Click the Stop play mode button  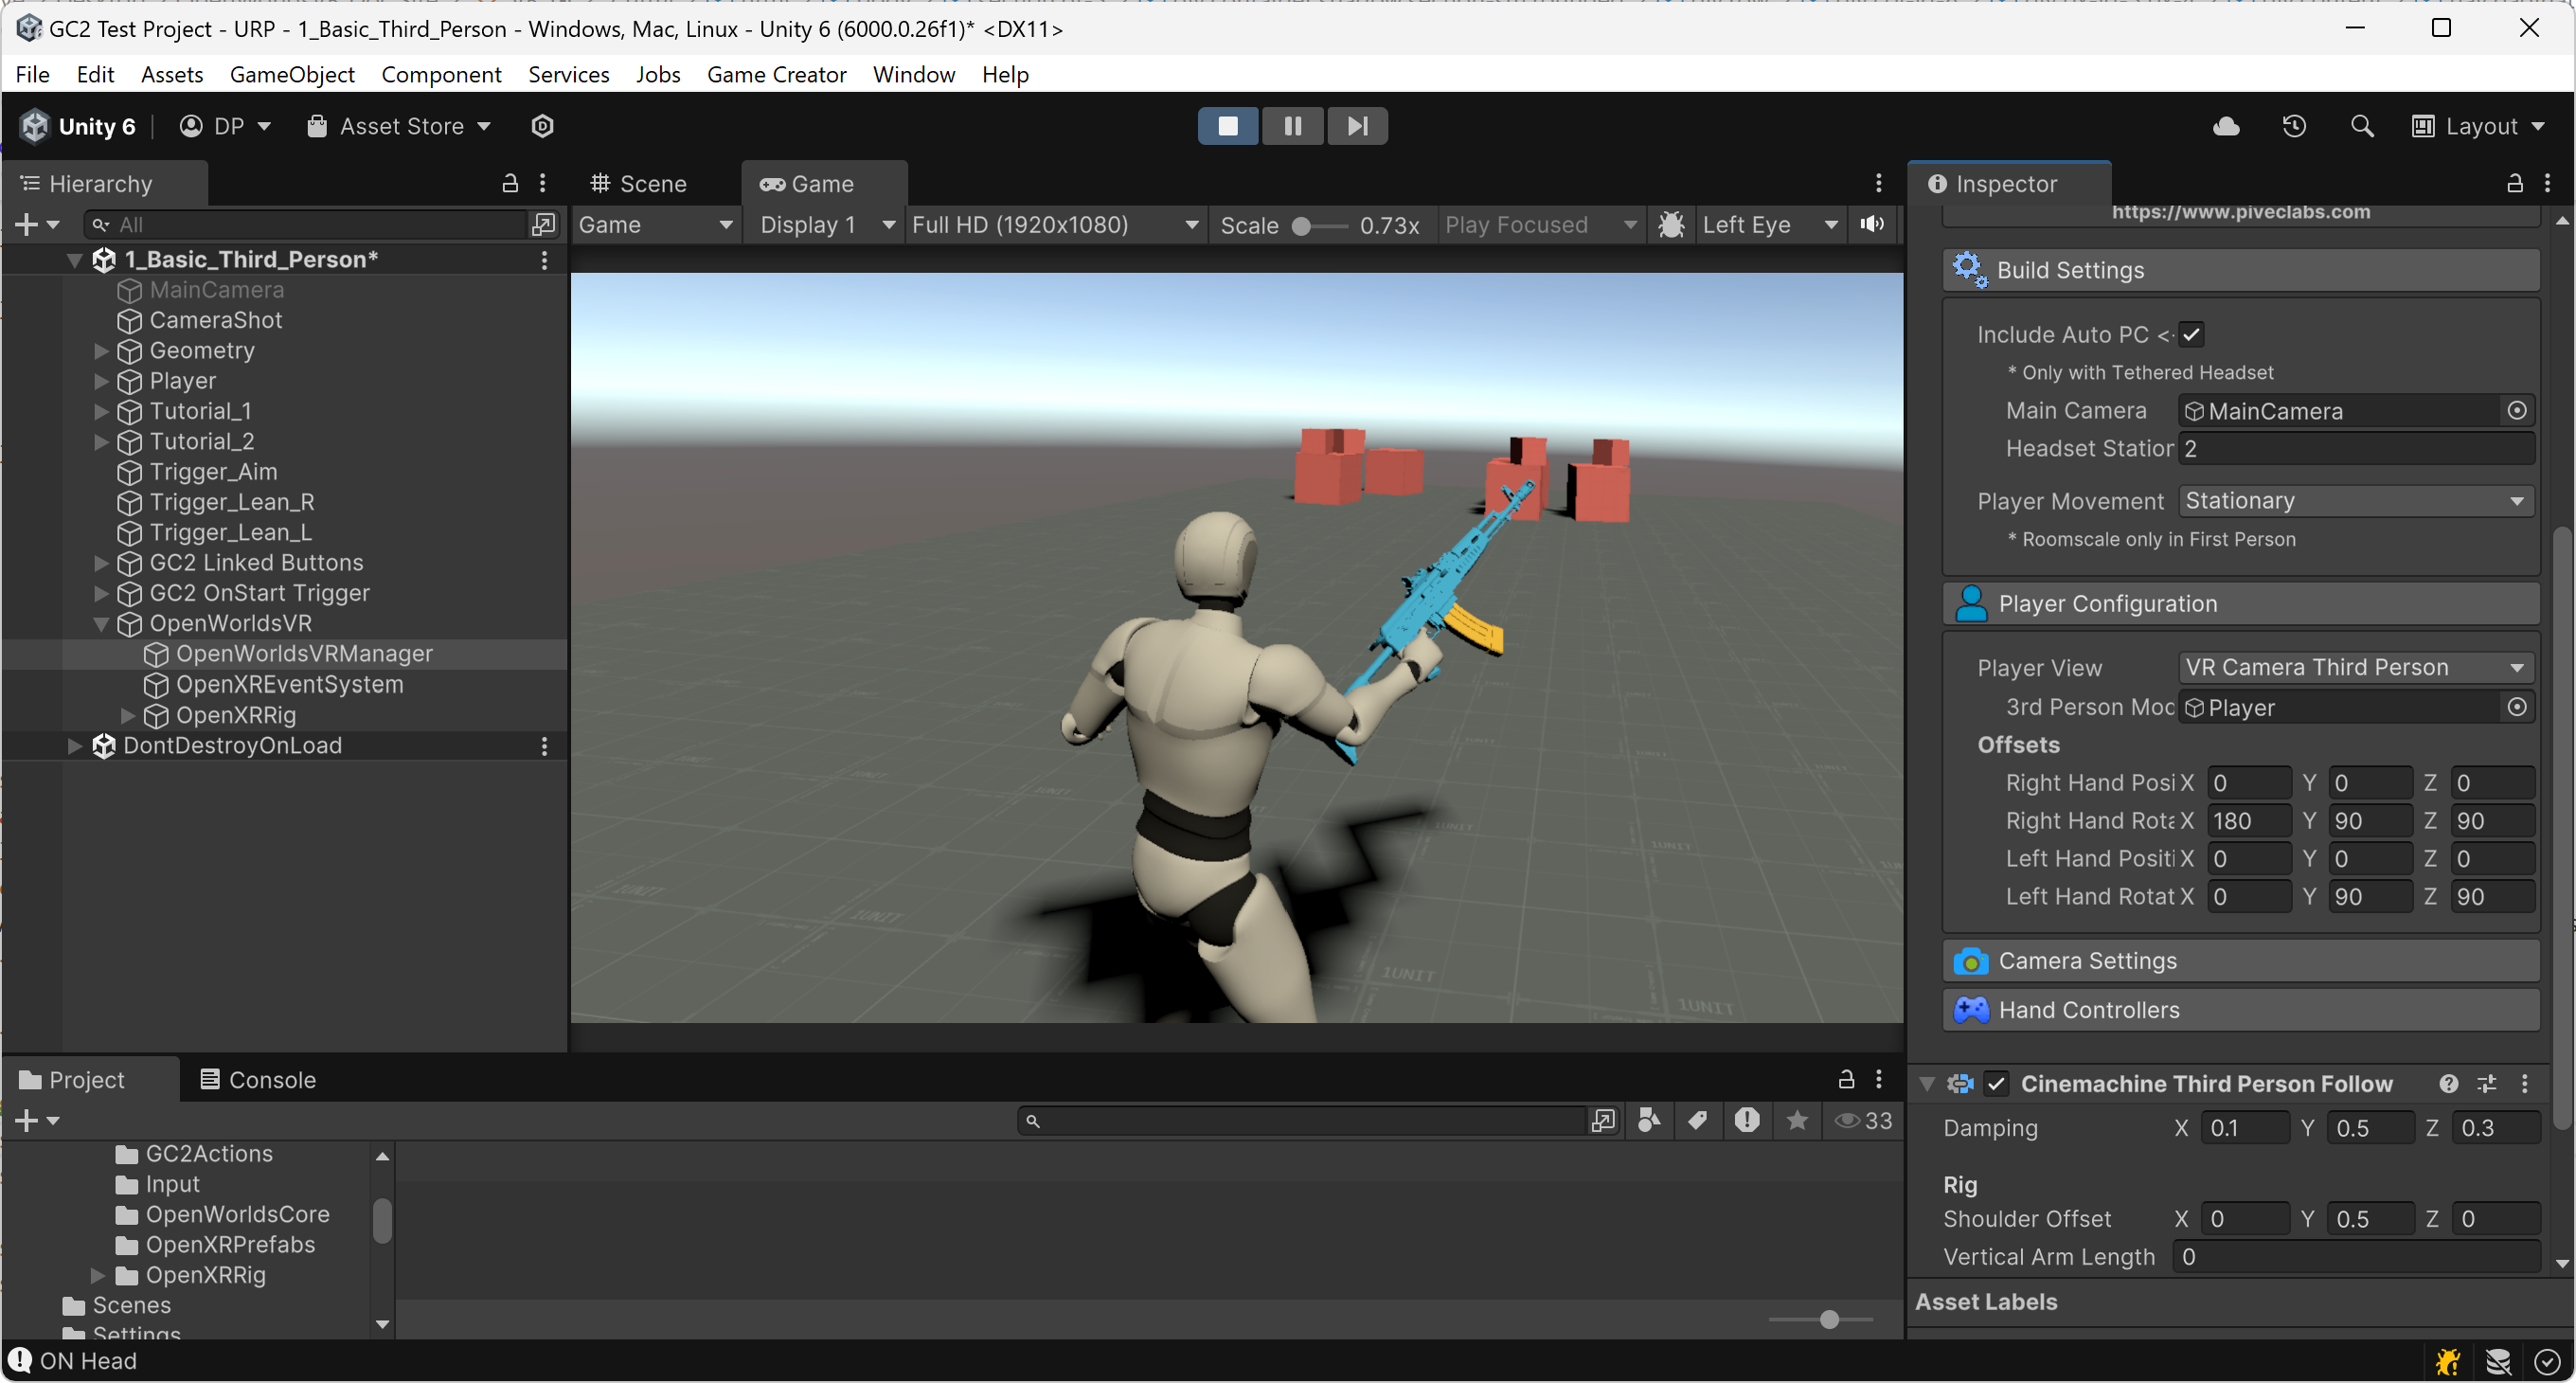[x=1228, y=126]
